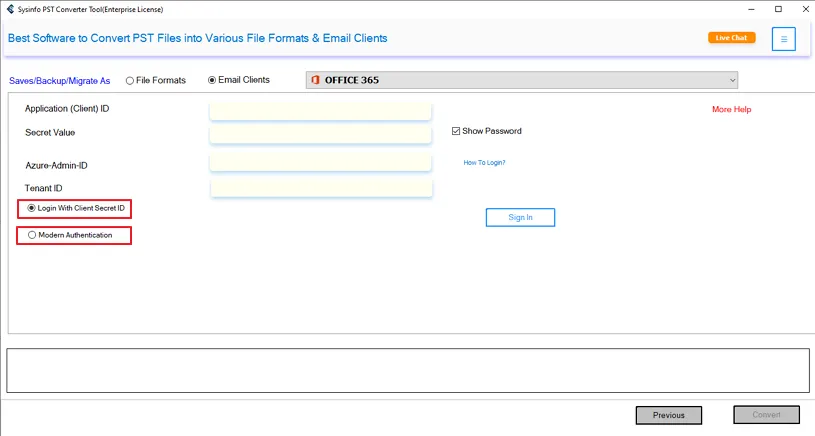This screenshot has width=815, height=436.
Task: Maximize the PST Converter window
Action: pos(778,9)
